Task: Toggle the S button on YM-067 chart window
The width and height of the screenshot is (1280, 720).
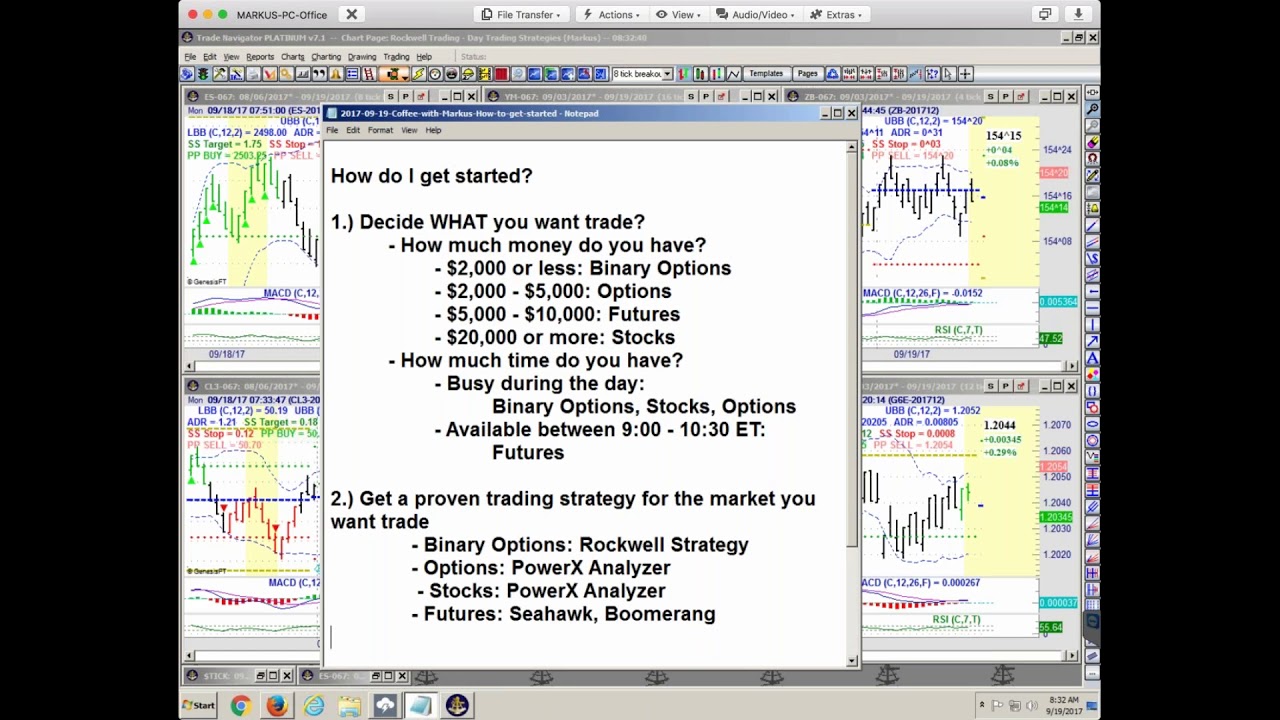Action: [x=690, y=96]
